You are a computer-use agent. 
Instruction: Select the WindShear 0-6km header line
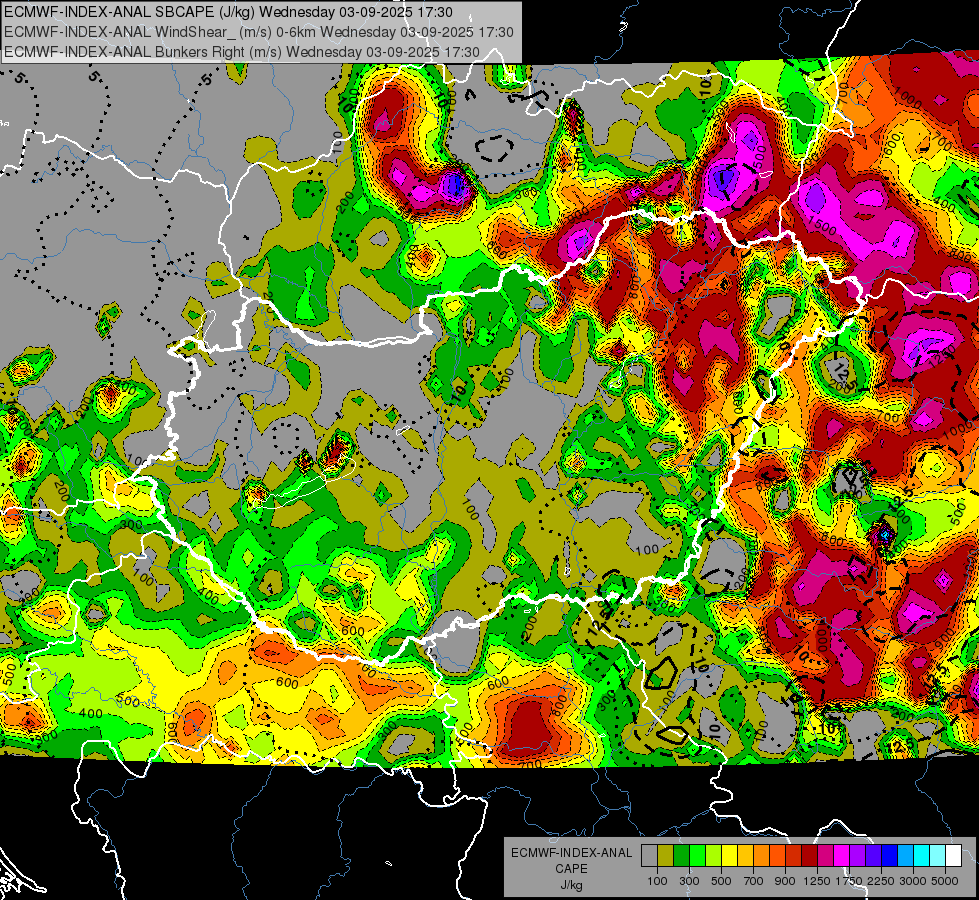[x=258, y=32]
